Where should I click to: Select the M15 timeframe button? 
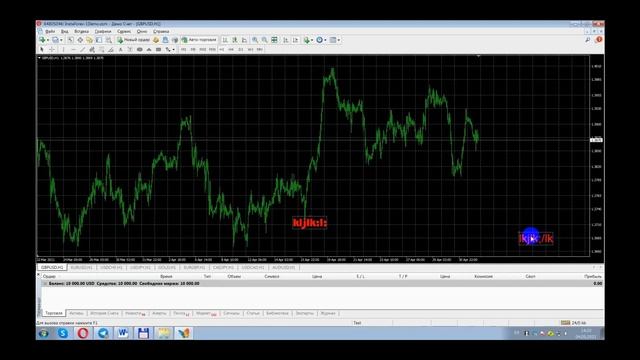tap(202, 49)
